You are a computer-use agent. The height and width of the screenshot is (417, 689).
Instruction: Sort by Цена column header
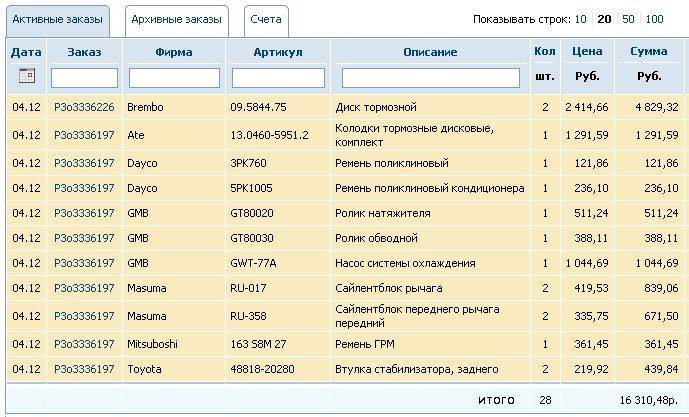click(587, 51)
